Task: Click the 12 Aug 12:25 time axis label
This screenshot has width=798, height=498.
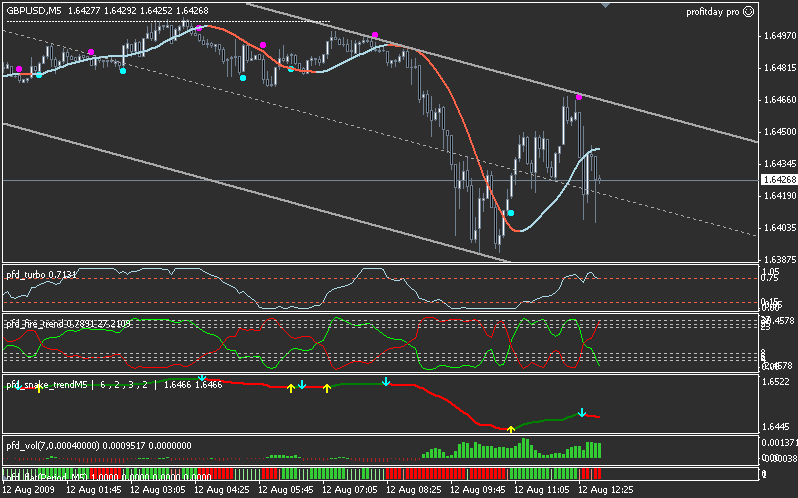Action: coord(607,490)
